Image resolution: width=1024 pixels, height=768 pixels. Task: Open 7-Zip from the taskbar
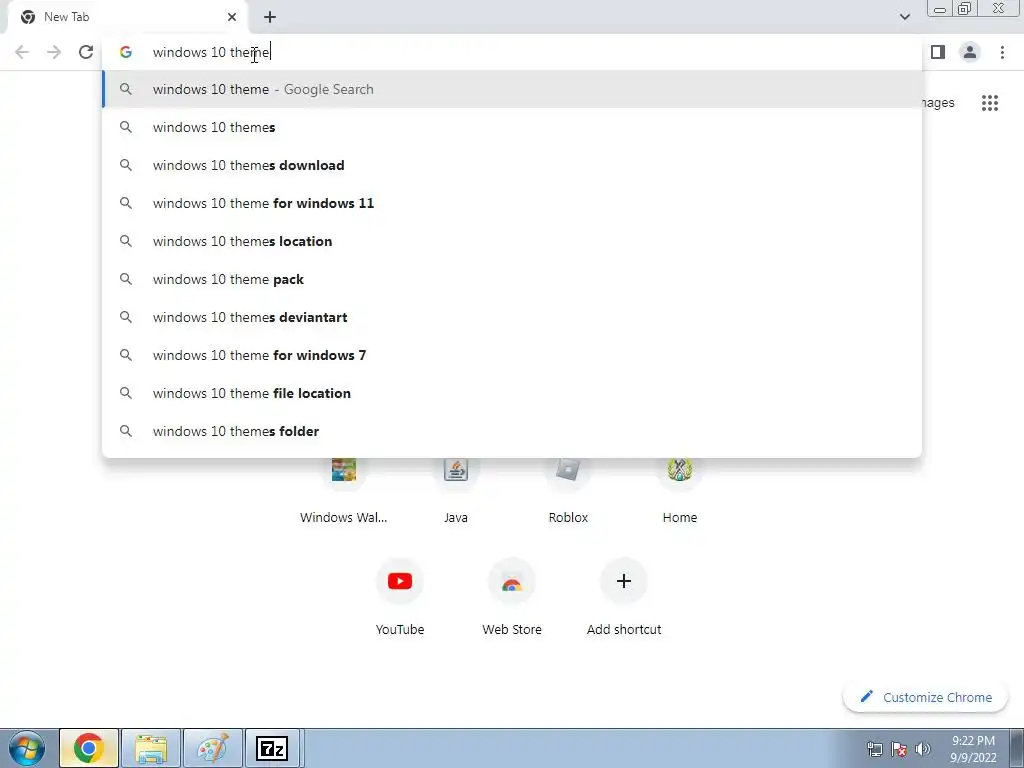click(272, 748)
